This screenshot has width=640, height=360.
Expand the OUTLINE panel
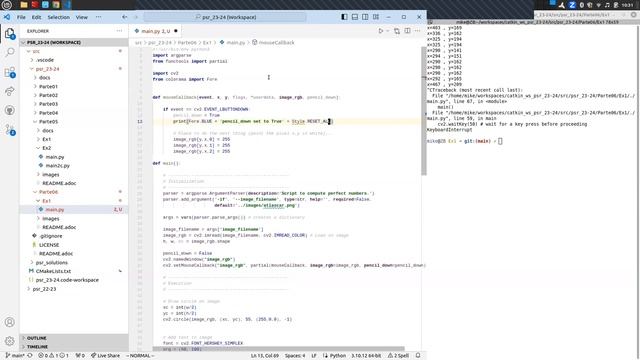tap(73, 338)
